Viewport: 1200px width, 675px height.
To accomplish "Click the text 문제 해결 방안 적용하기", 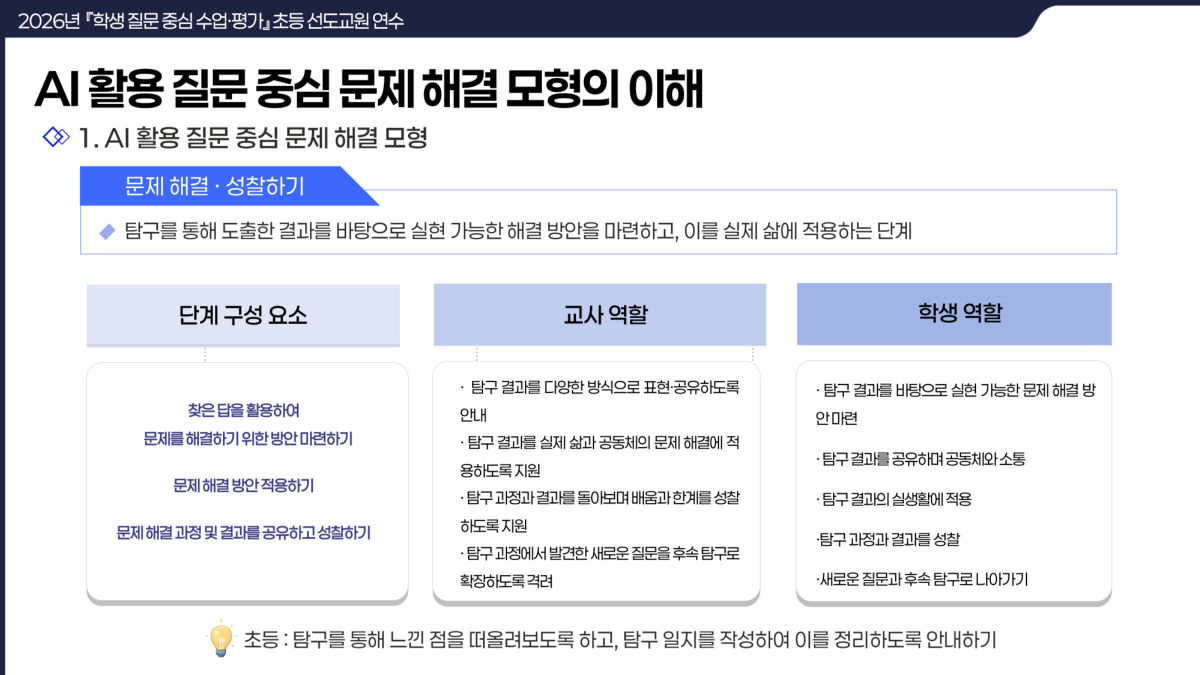I will pos(243,486).
